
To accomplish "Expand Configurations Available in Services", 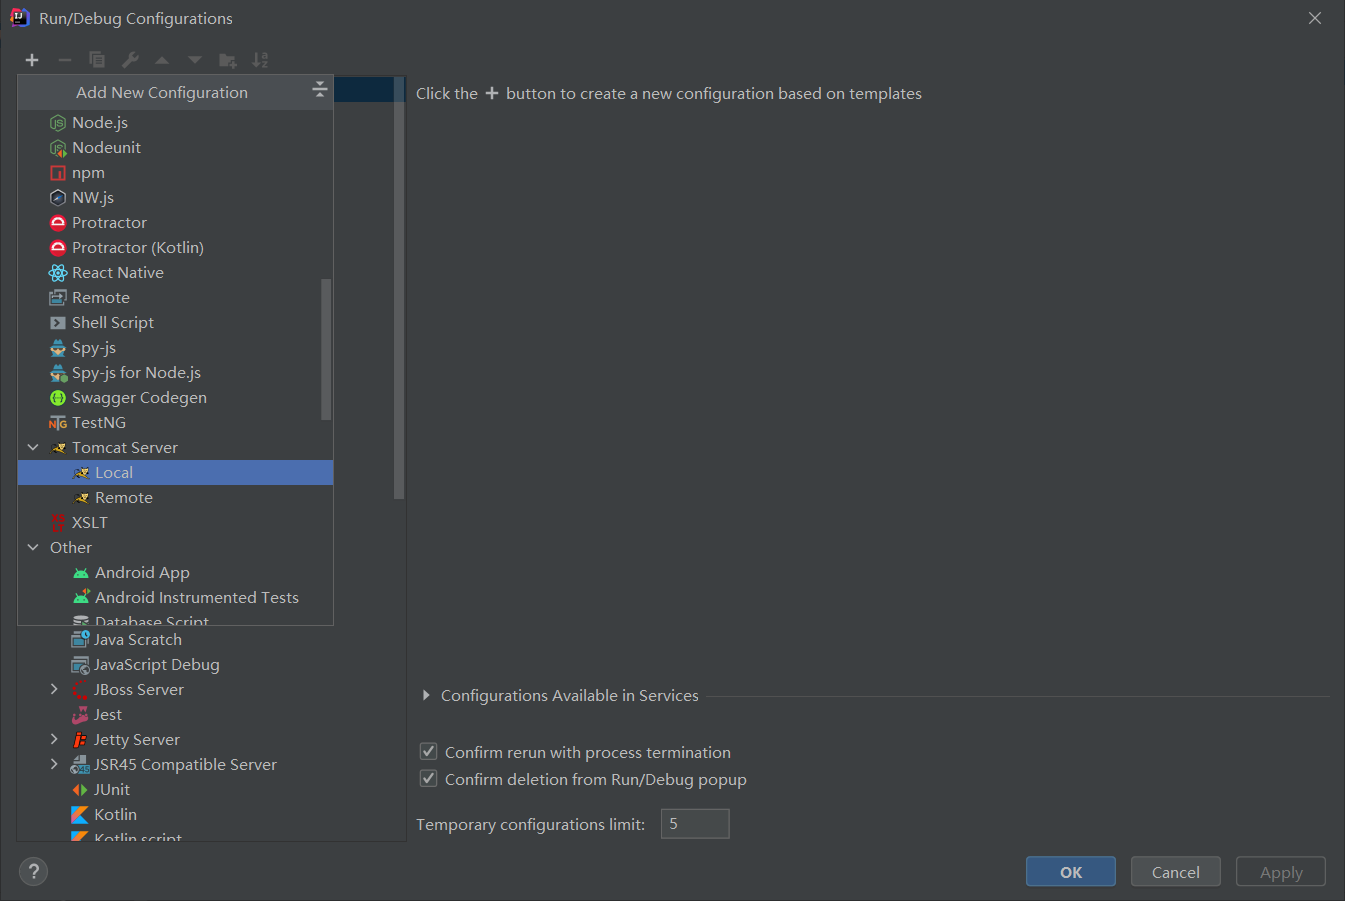I will tap(426, 695).
